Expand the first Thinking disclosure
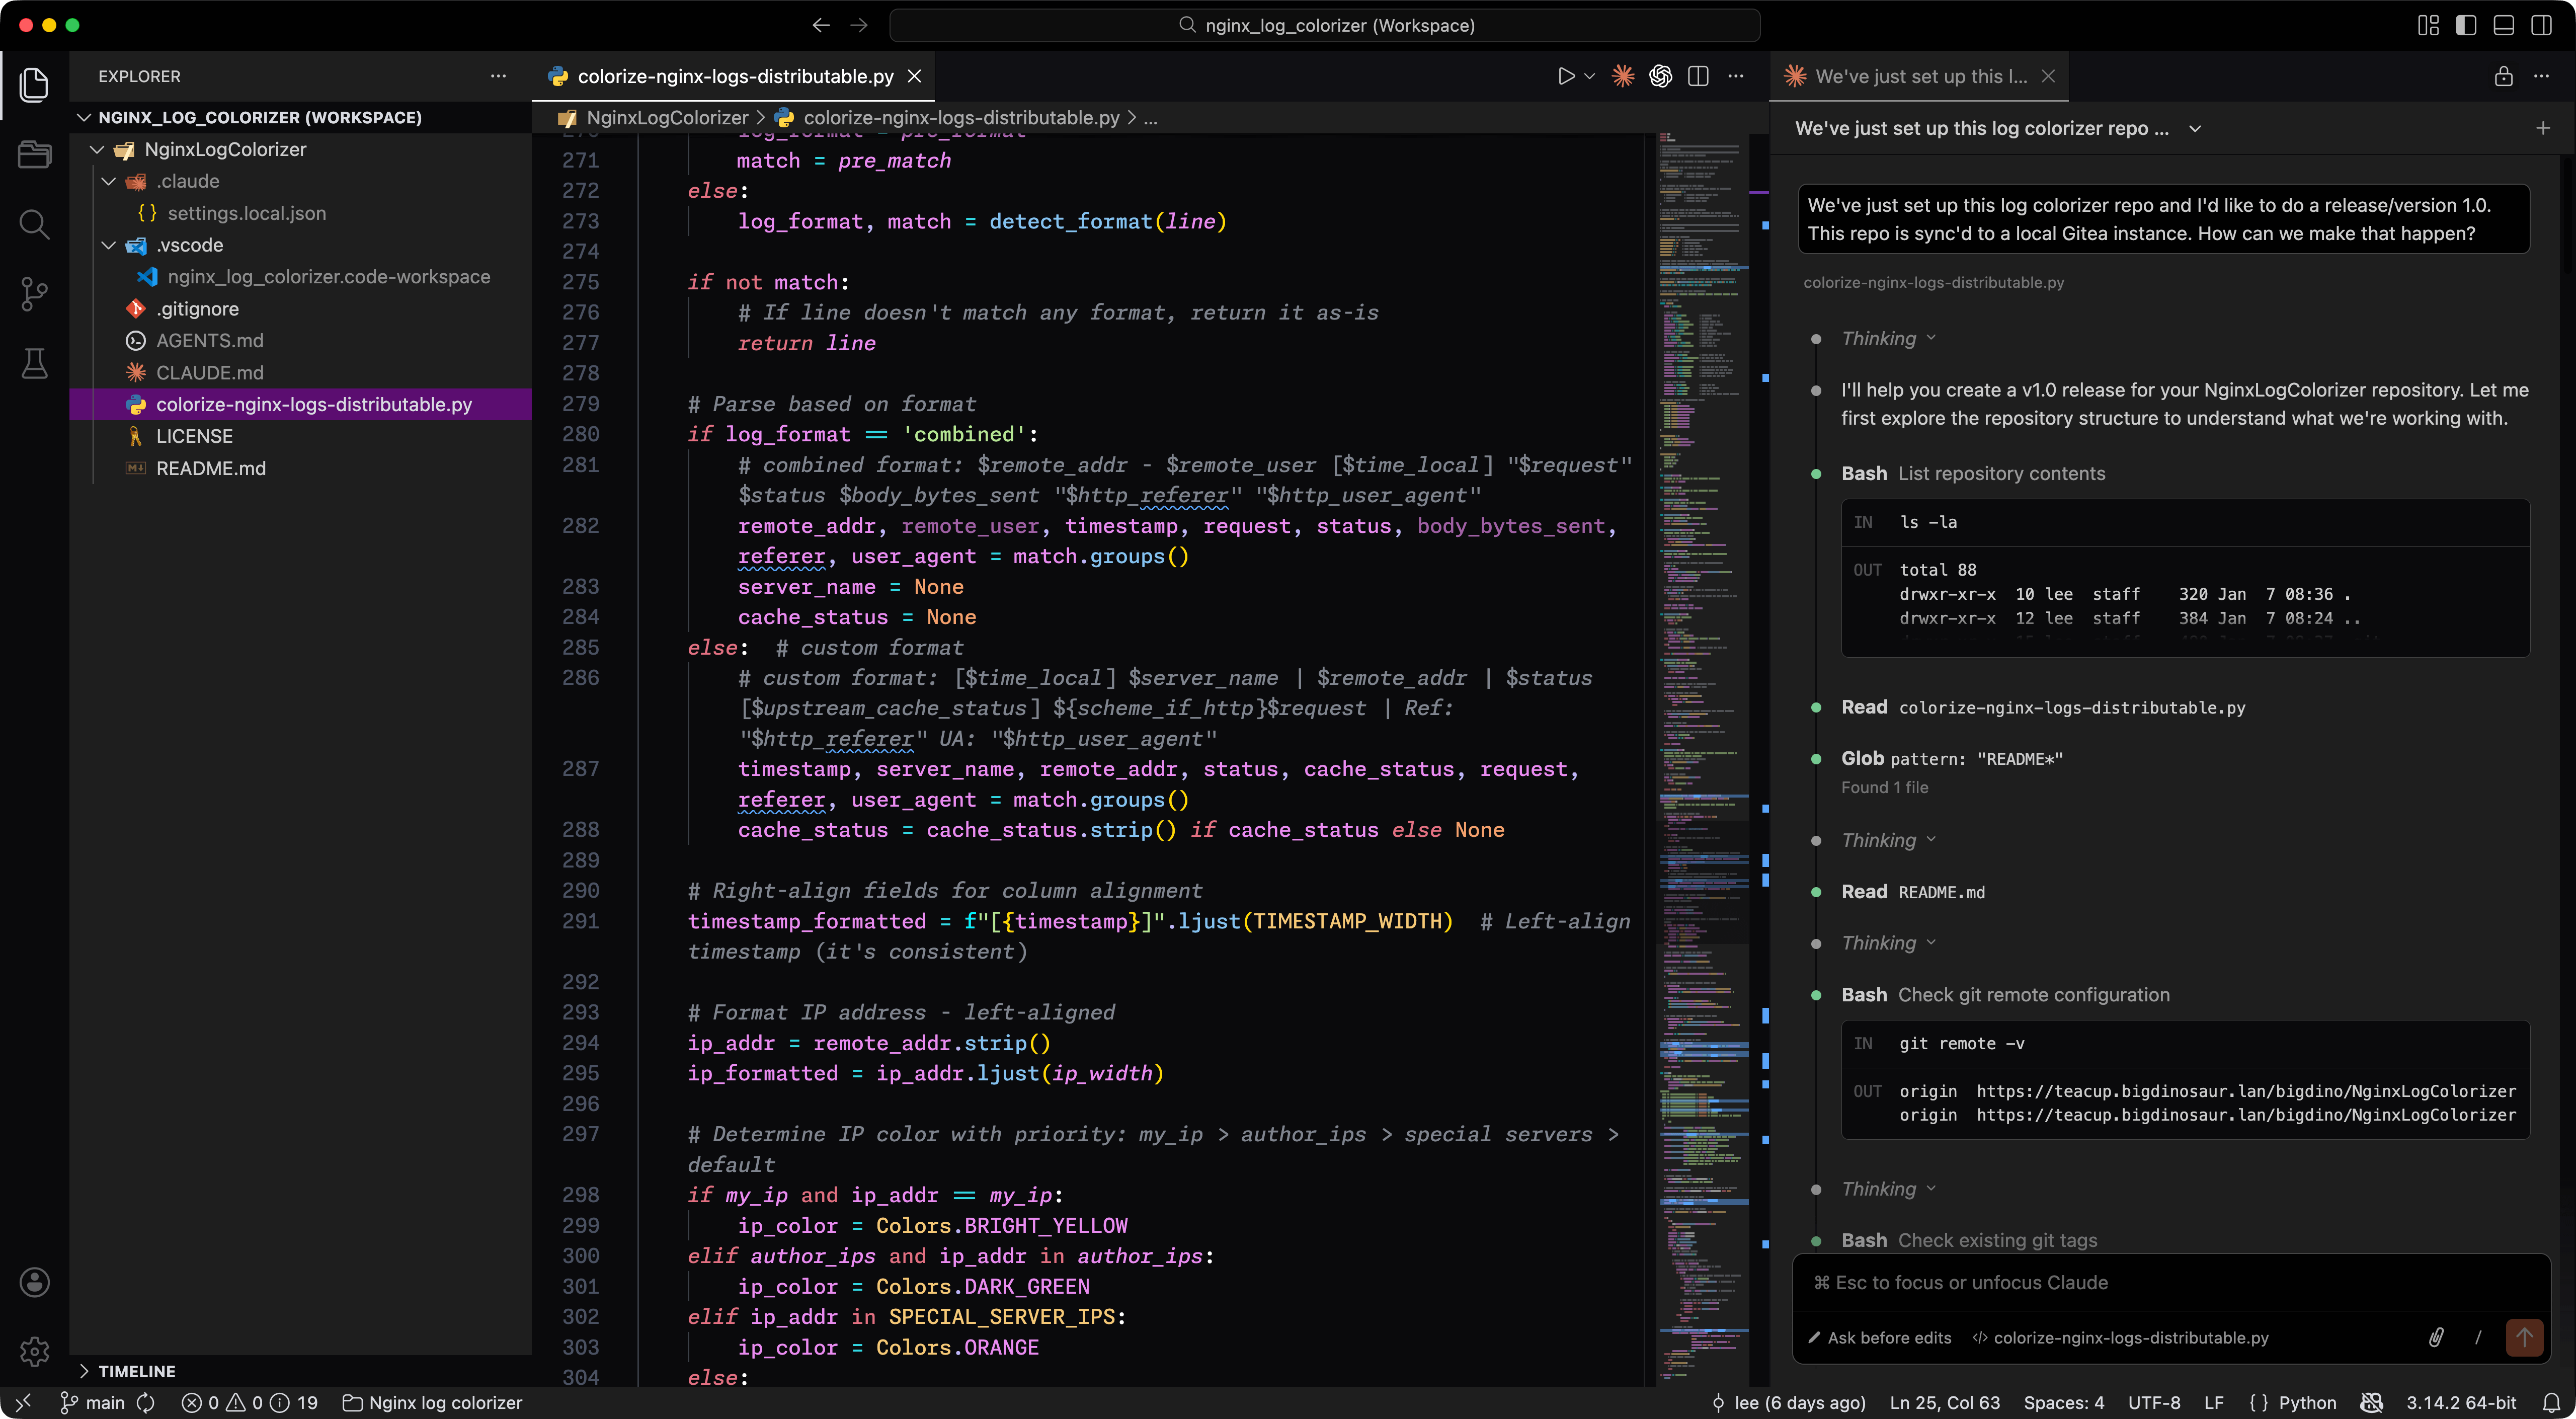Screen dimensions: 2576x1419 pos(1887,338)
